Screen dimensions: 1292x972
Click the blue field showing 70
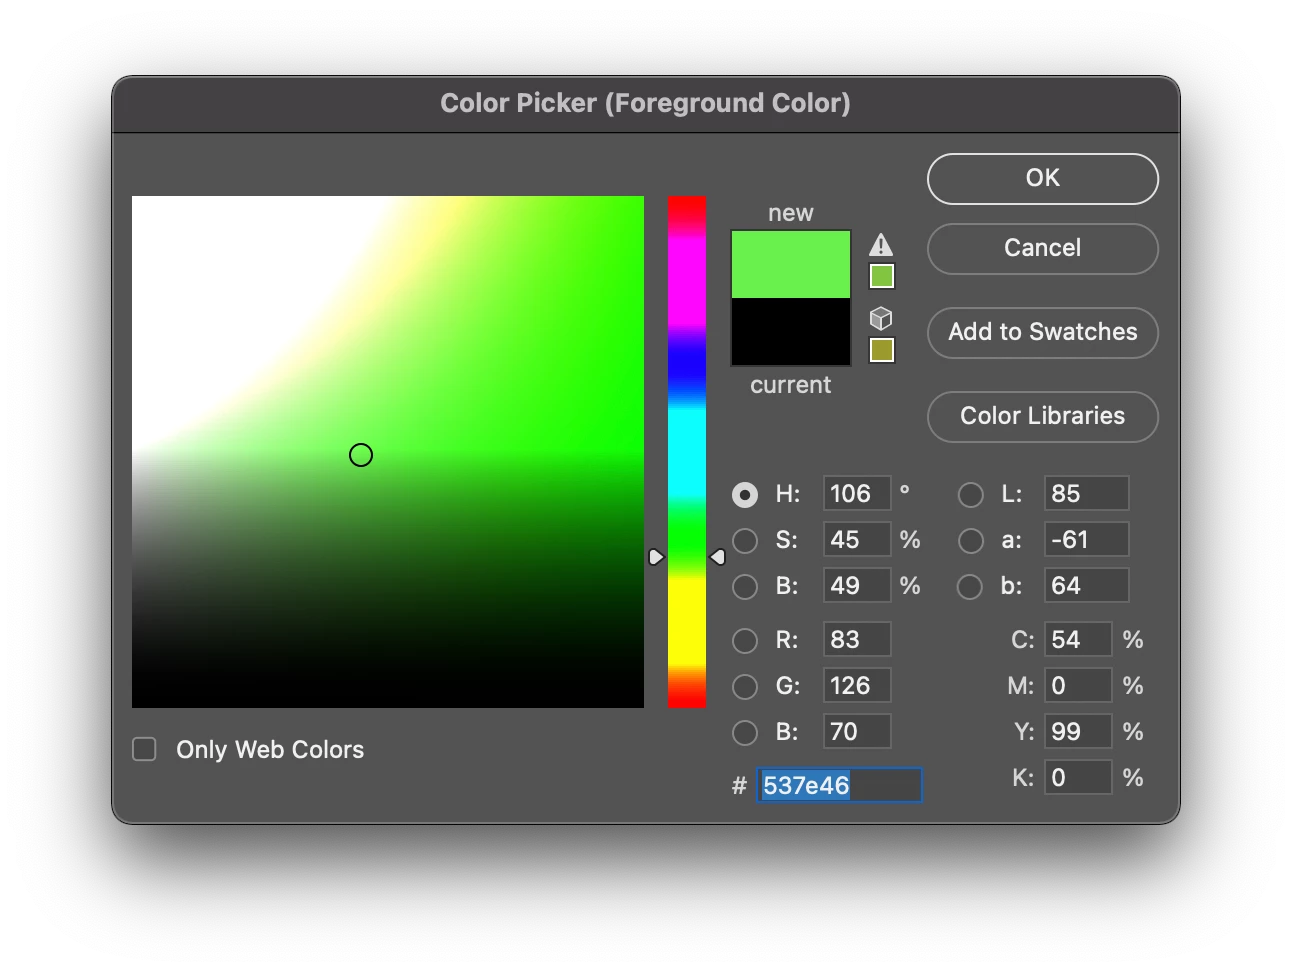pos(857,732)
